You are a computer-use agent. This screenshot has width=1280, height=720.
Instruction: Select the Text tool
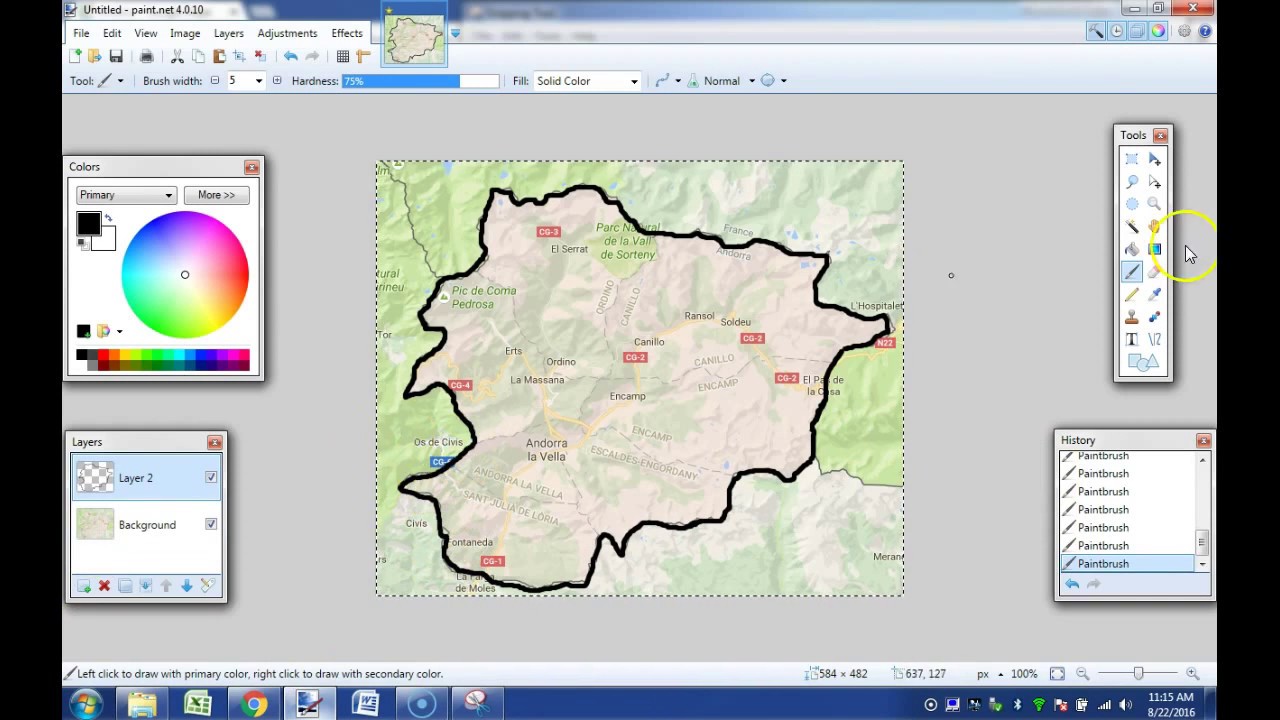1131,340
